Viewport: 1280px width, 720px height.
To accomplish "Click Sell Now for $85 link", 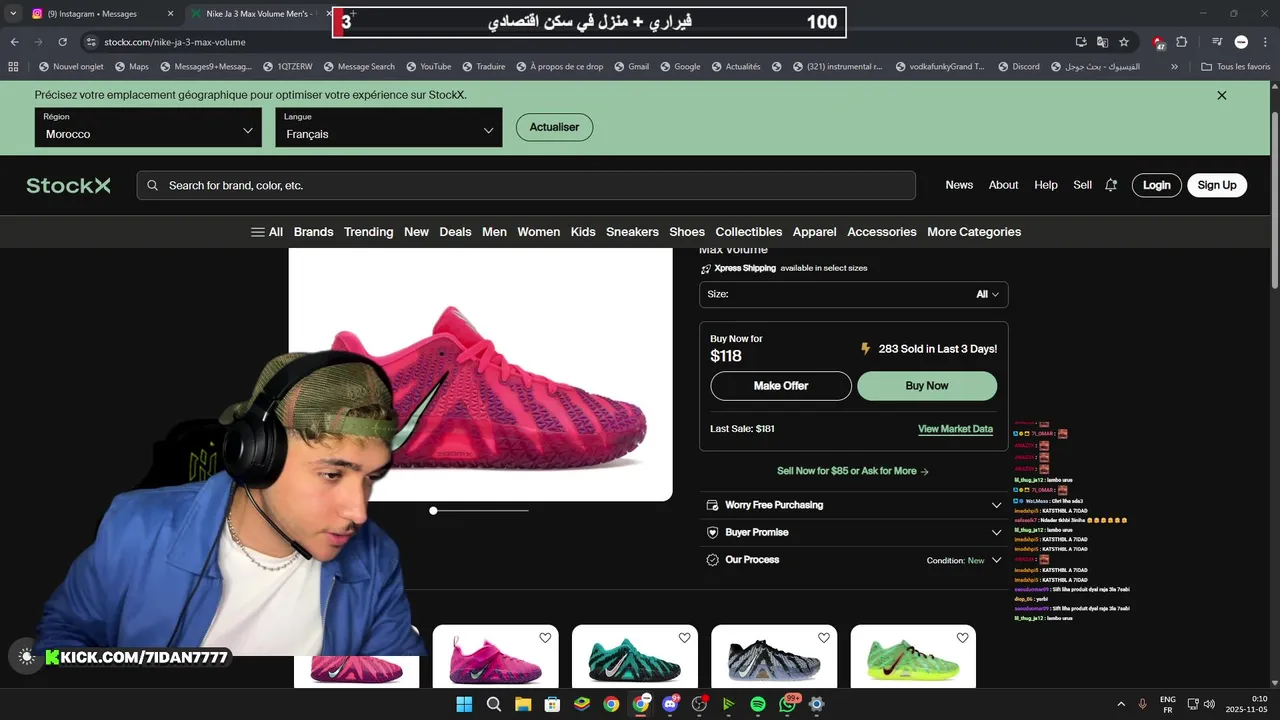I will coord(853,471).
